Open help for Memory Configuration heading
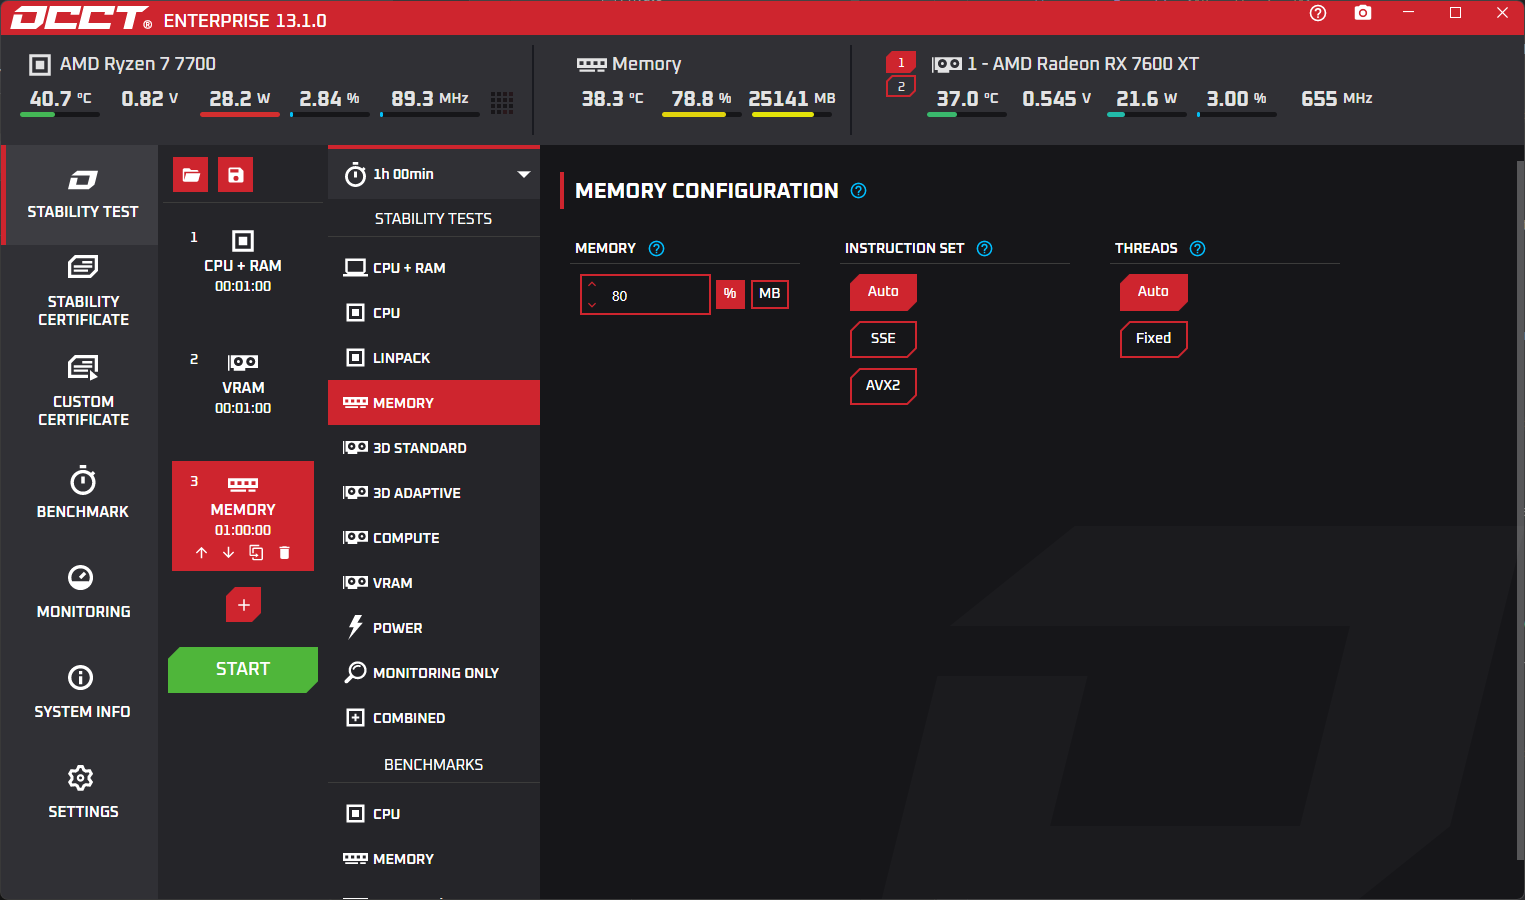 tap(858, 191)
